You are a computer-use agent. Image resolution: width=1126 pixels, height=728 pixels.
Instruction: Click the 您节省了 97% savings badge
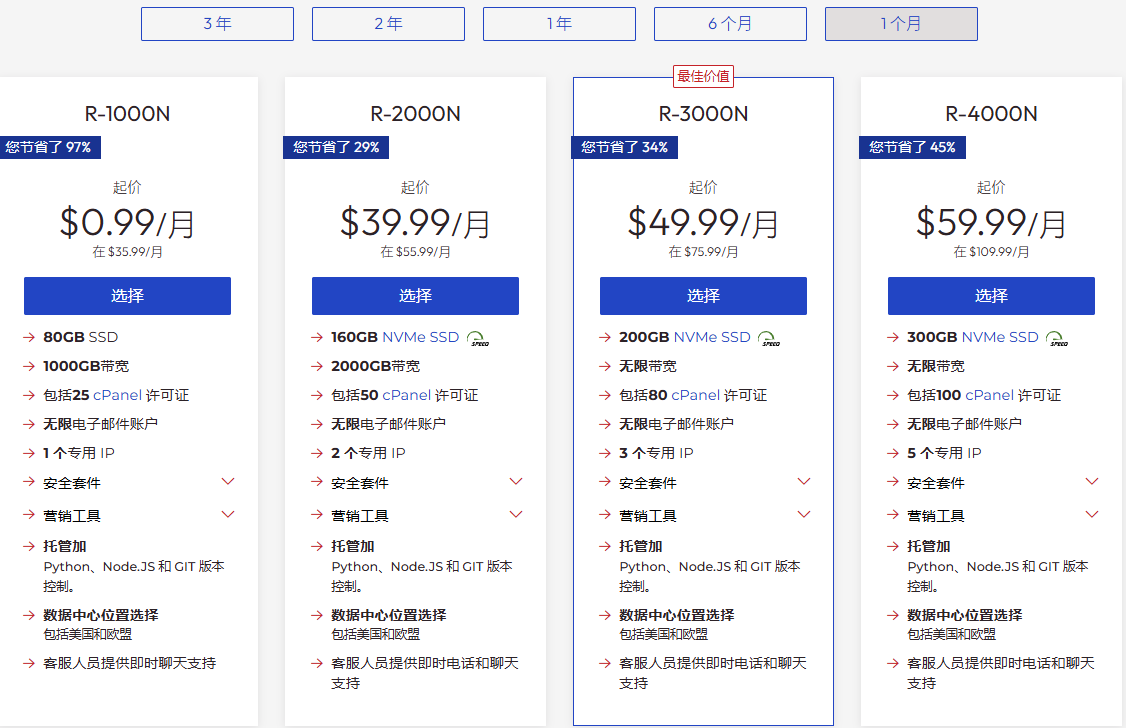50,147
